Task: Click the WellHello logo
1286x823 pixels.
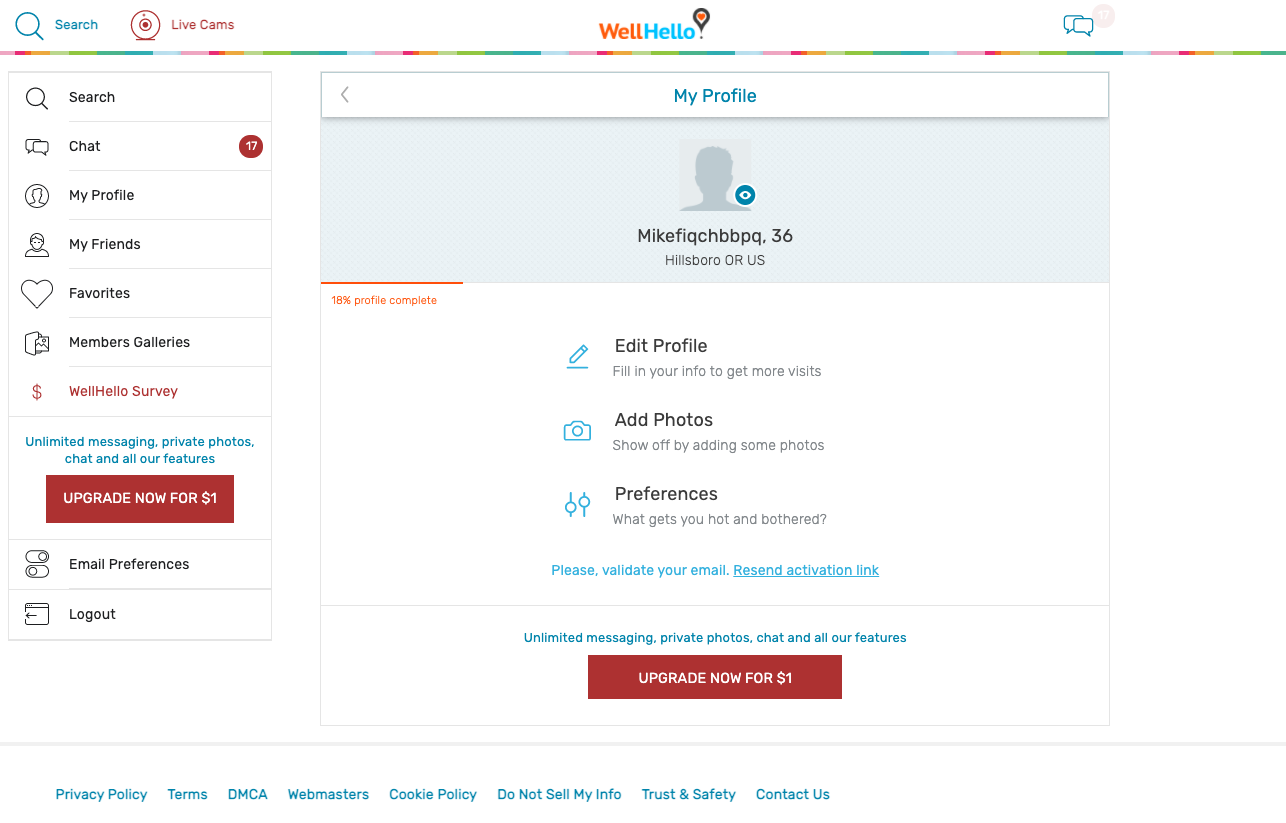Action: (654, 25)
